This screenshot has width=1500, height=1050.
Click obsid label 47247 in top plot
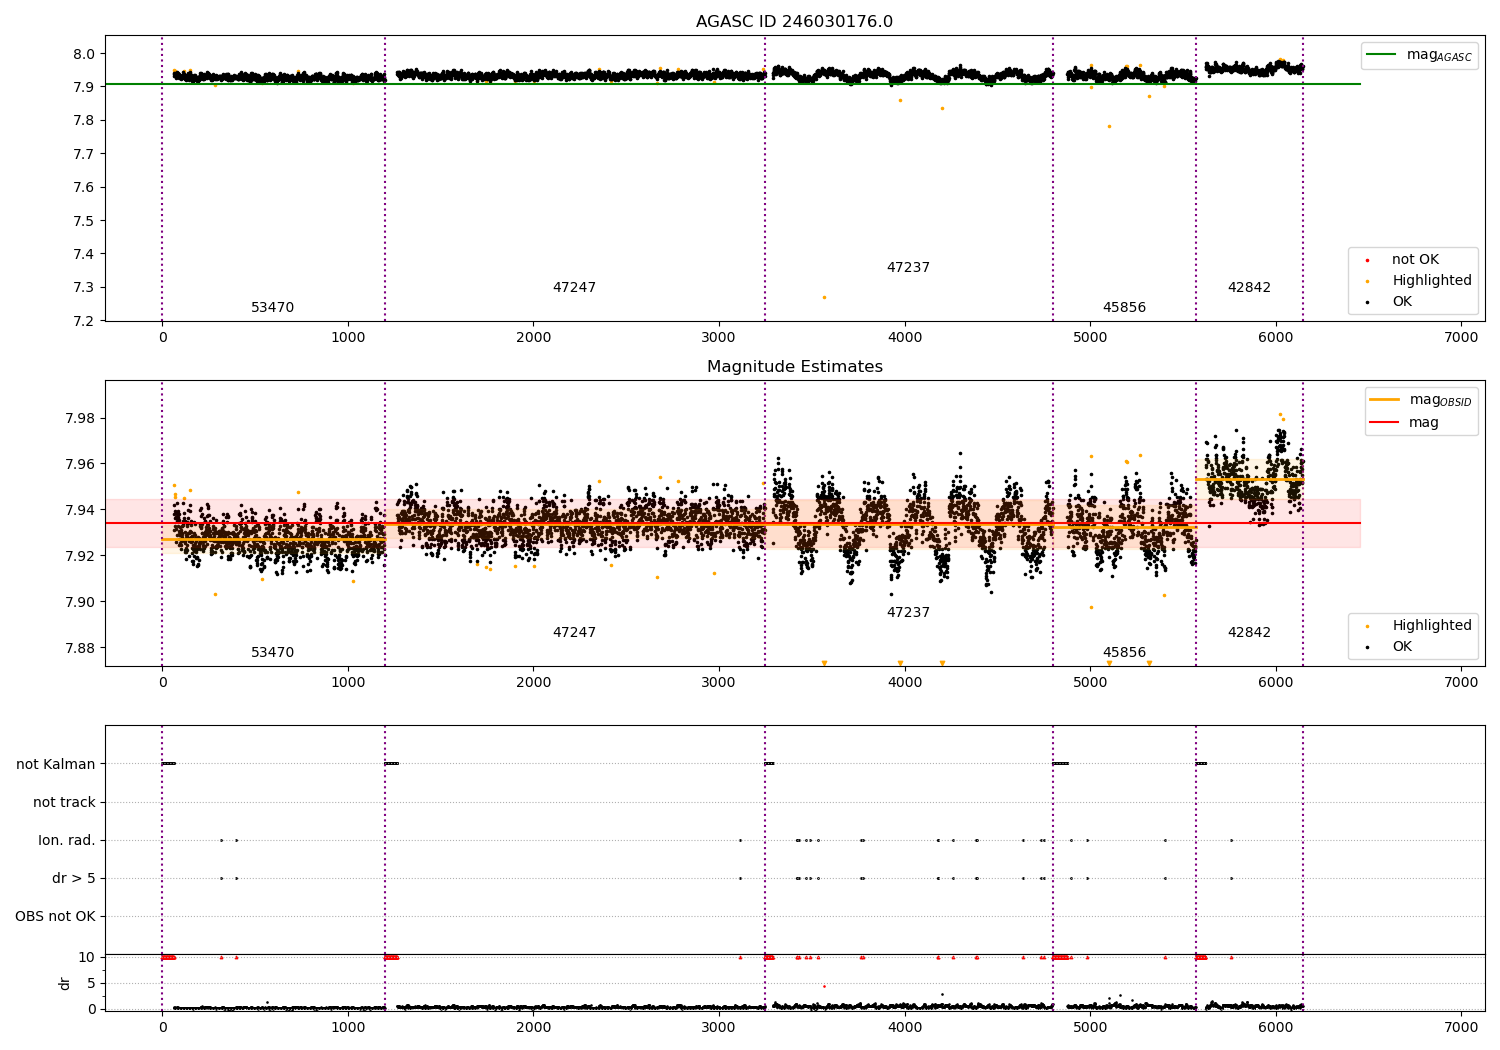click(x=574, y=288)
